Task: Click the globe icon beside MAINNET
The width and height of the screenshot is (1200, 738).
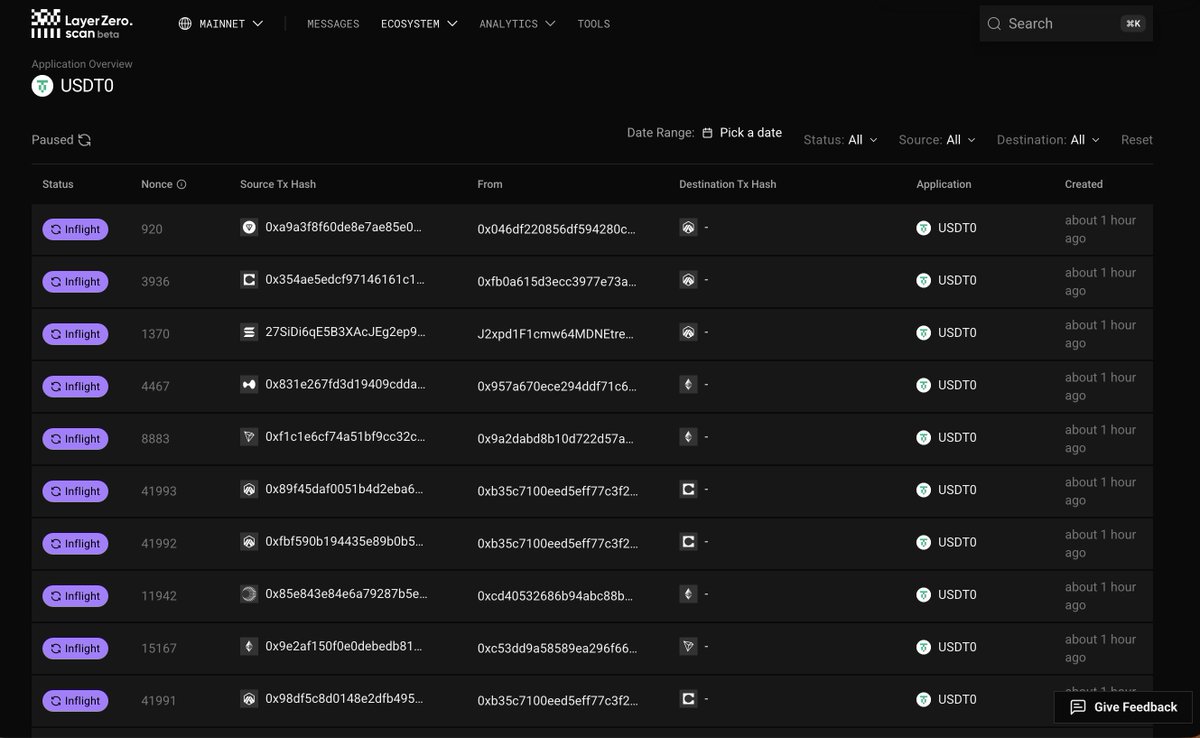Action: 185,24
